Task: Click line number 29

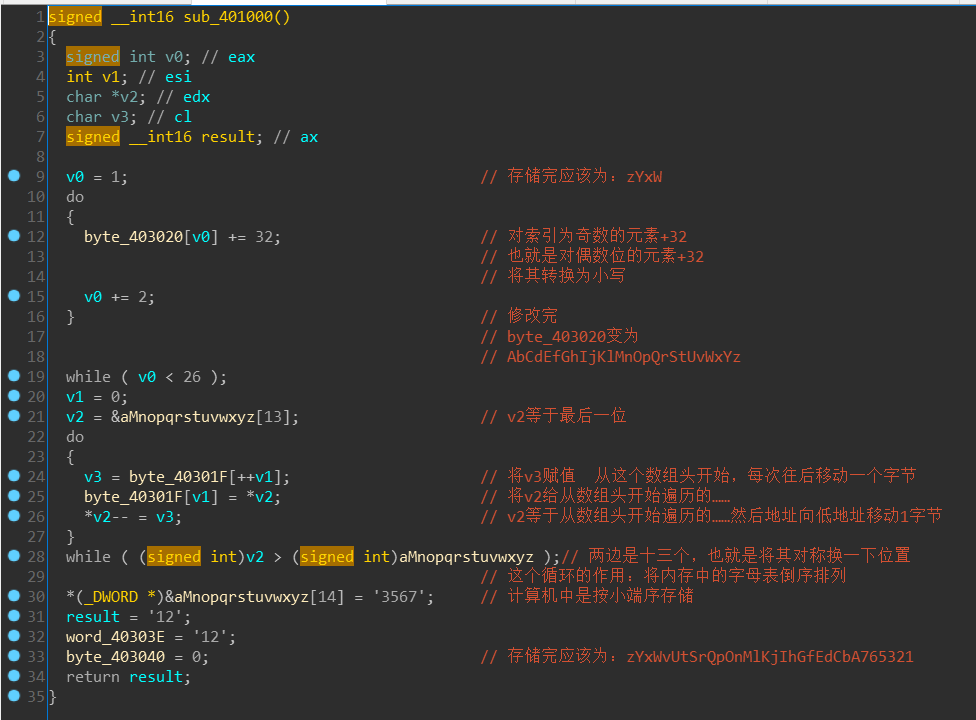Action: (x=36, y=577)
